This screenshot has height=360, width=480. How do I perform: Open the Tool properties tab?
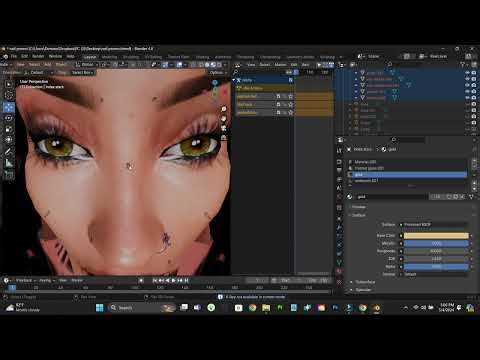(x=339, y=151)
